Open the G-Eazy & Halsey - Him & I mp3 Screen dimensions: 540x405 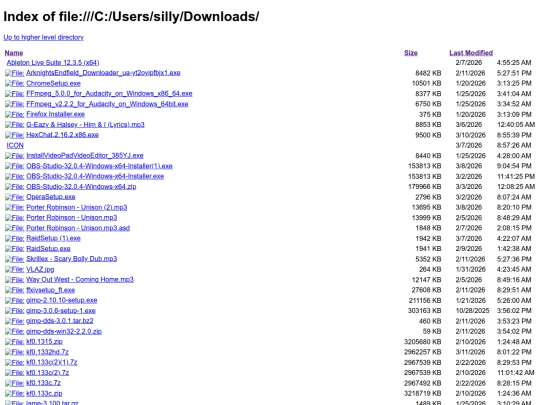coord(85,124)
